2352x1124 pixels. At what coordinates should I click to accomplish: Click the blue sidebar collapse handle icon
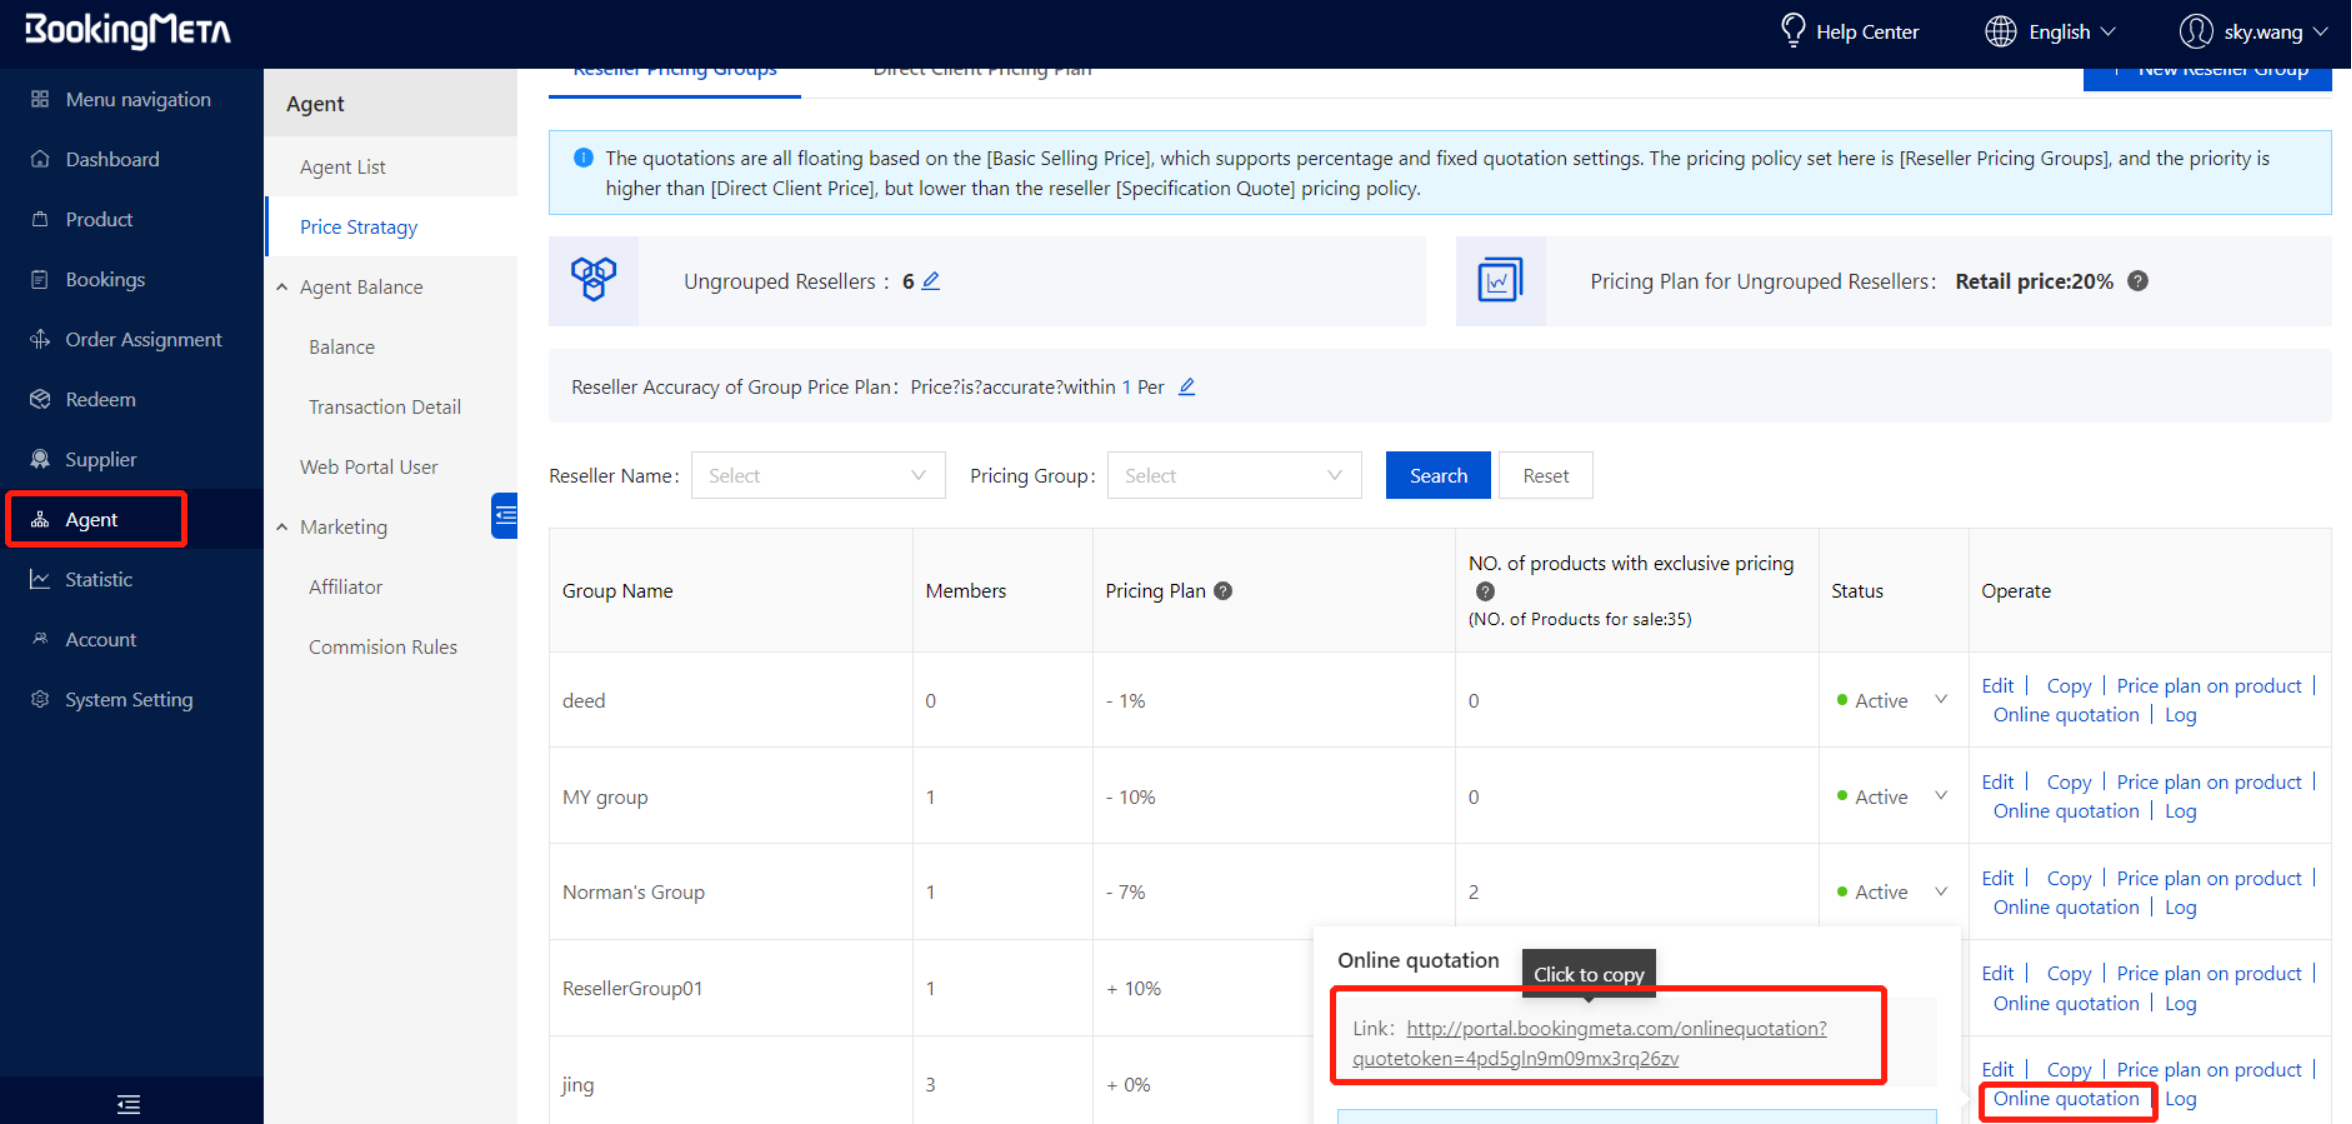505,516
